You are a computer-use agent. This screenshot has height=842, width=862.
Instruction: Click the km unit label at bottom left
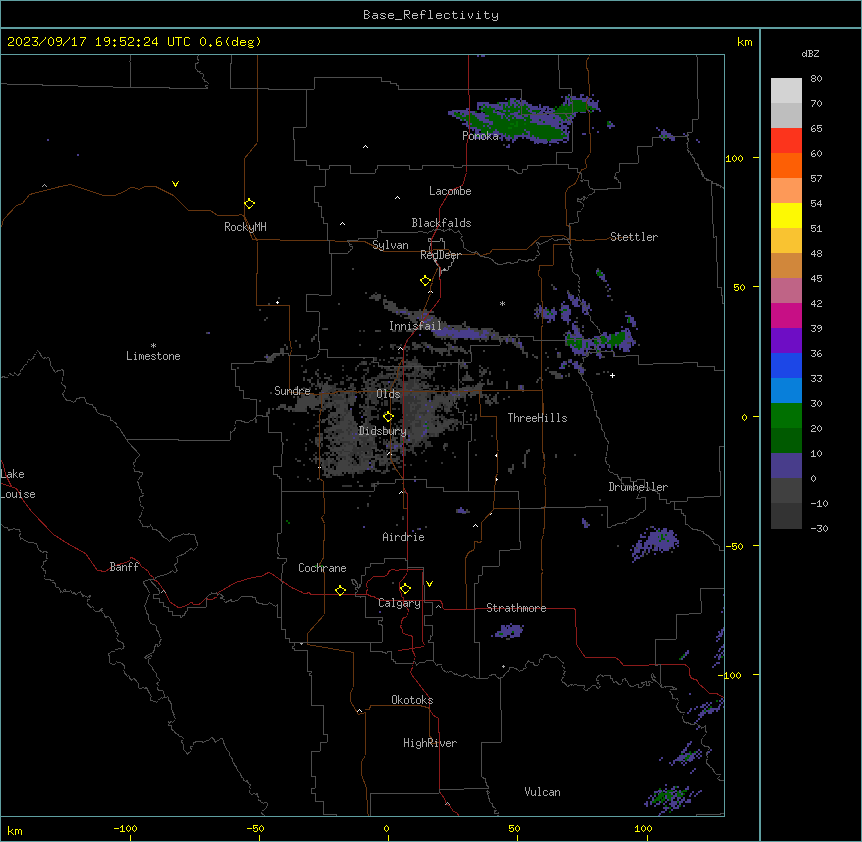15,831
